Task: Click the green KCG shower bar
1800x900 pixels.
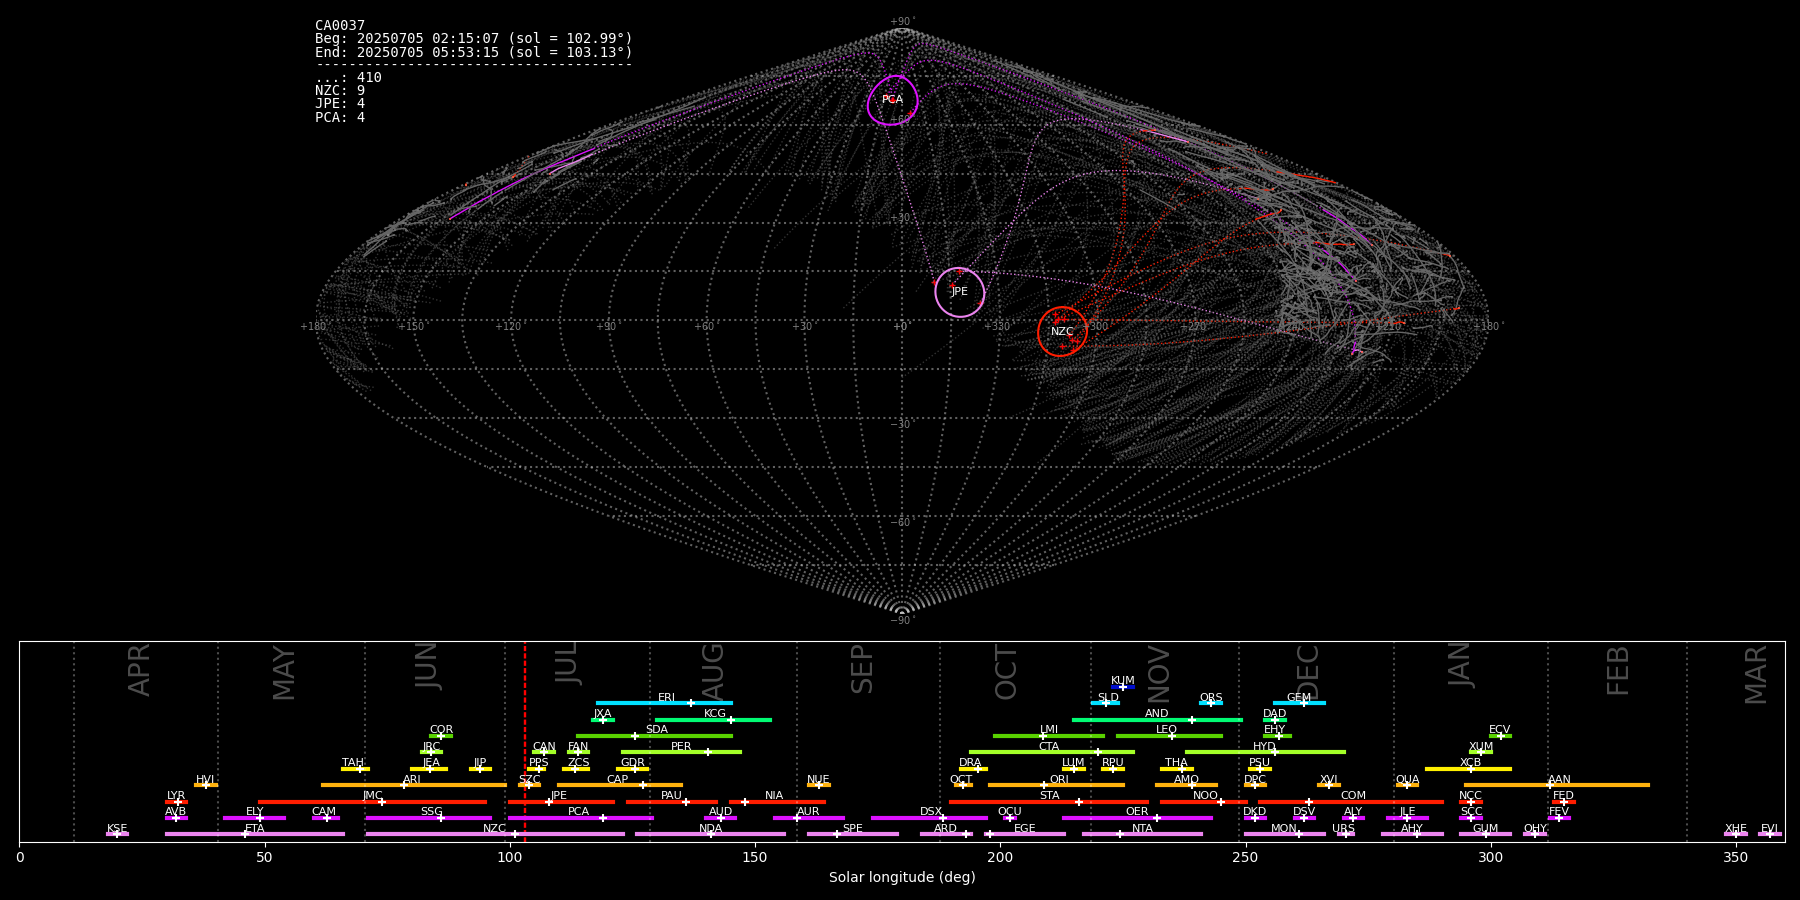Action: (x=713, y=719)
